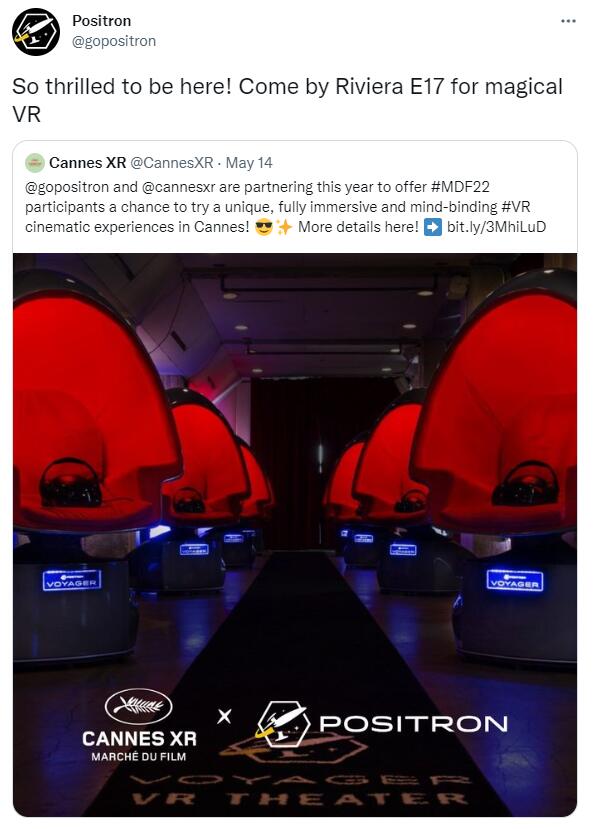Open the May 14 timestamp

tap(249, 163)
